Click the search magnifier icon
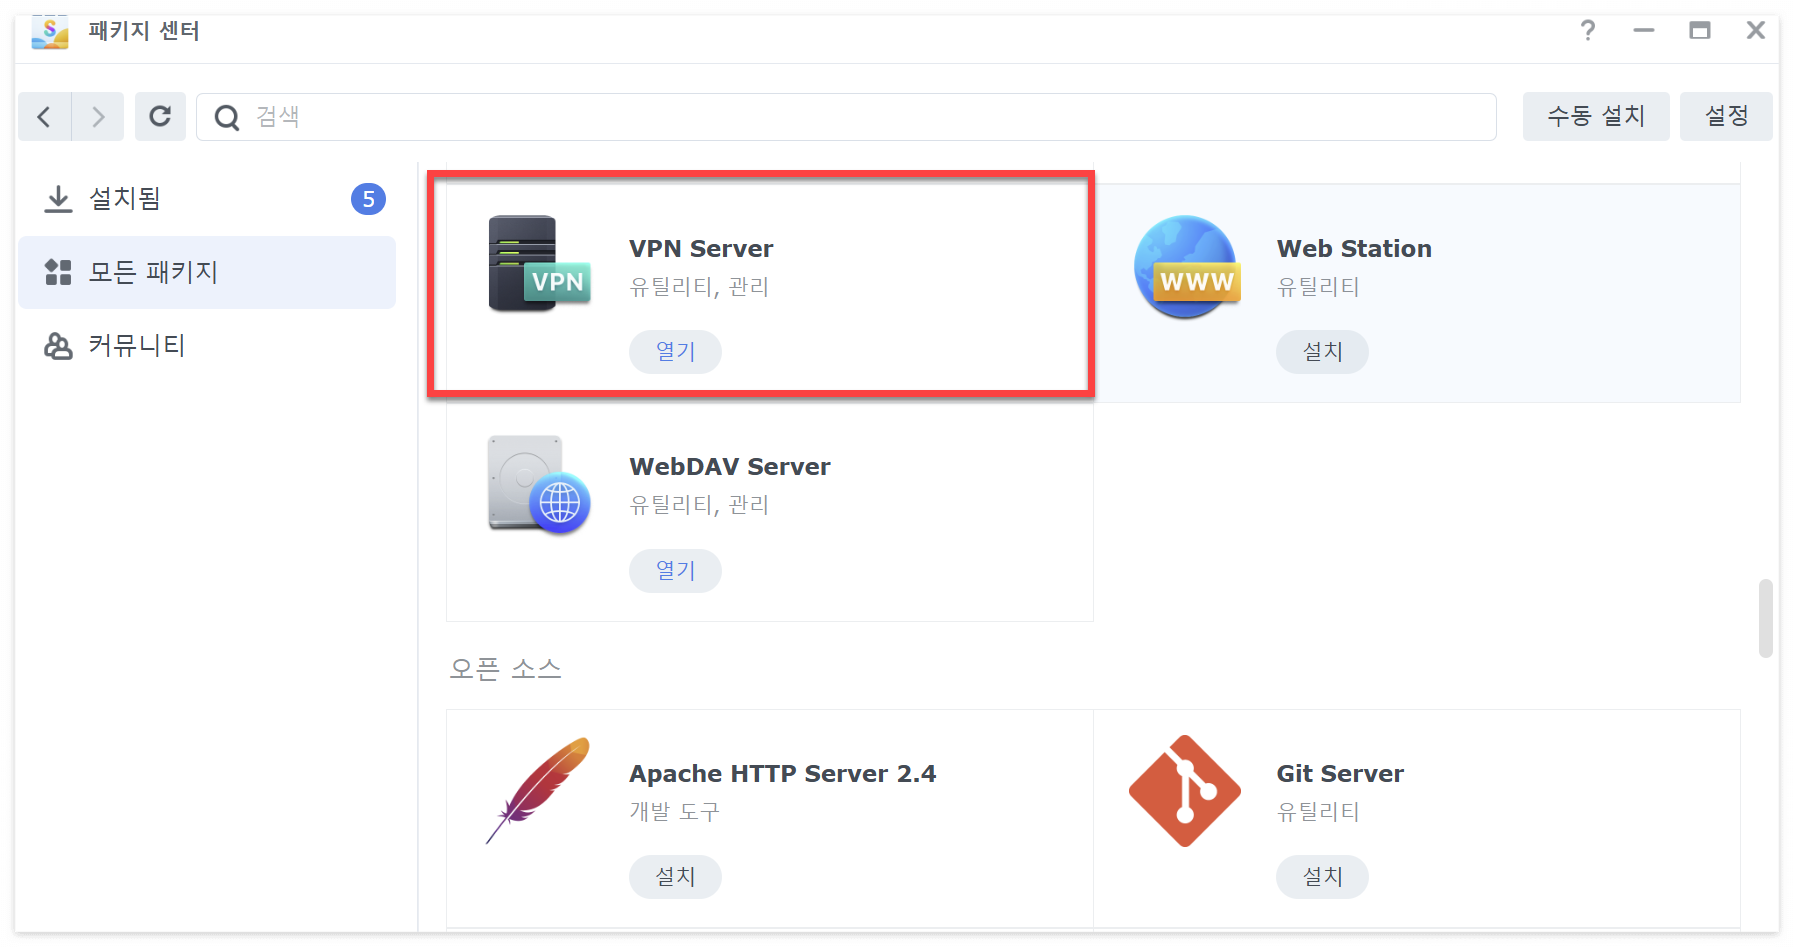 click(x=227, y=117)
